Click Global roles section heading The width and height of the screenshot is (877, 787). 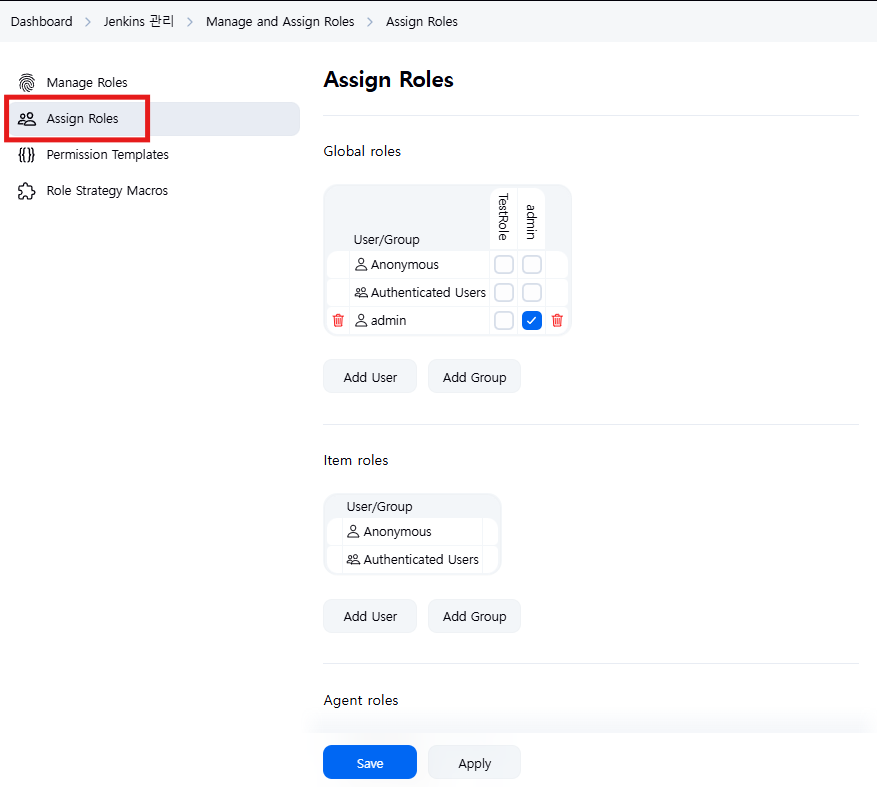click(x=362, y=152)
